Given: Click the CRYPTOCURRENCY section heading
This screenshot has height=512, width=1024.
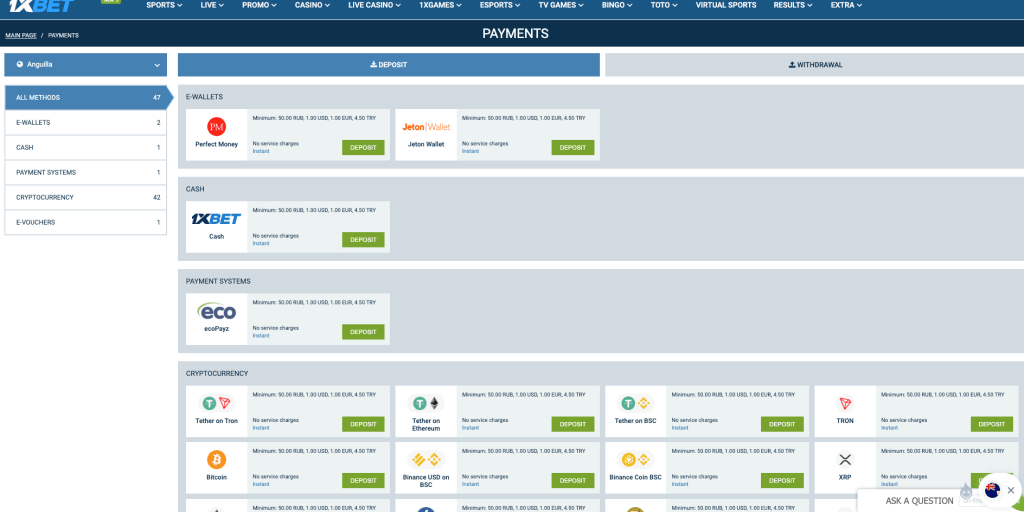Looking at the screenshot, I should click(x=217, y=374).
